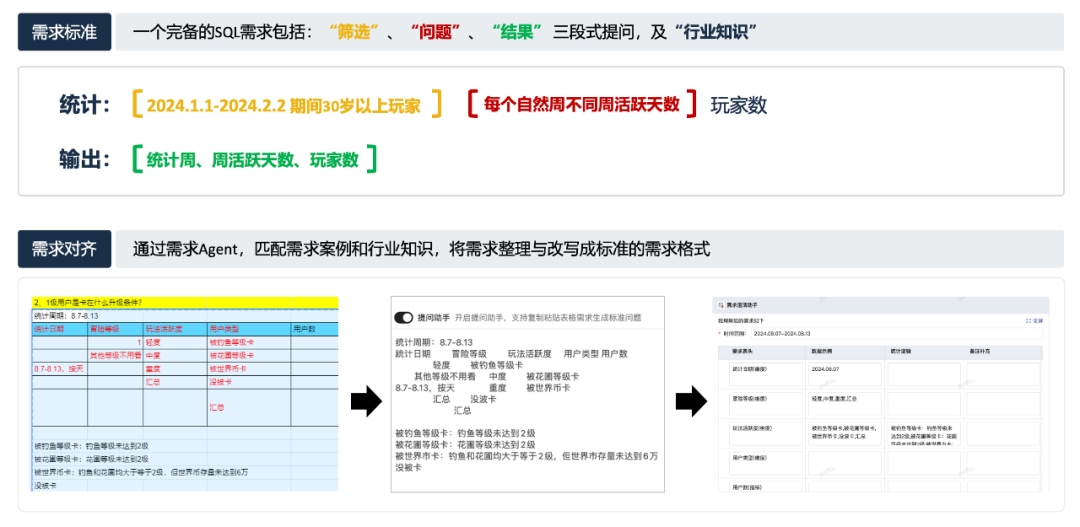This screenshot has height=527, width=1080.
Task: Click the 需求澄清助手 panel icon
Action: (x=720, y=305)
